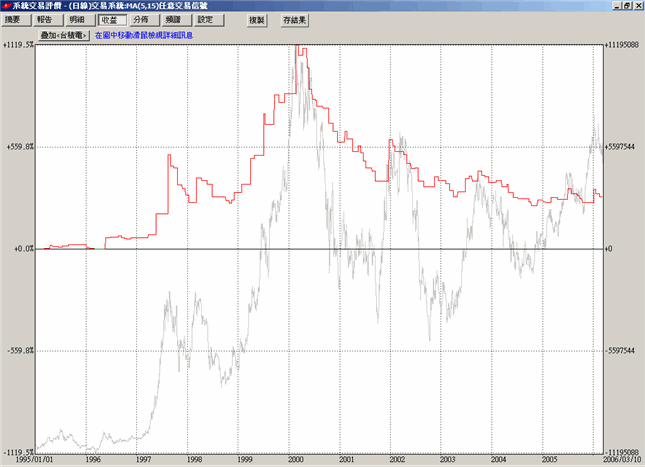Restore down the window size
645x467 pixels.
(x=622, y=6)
